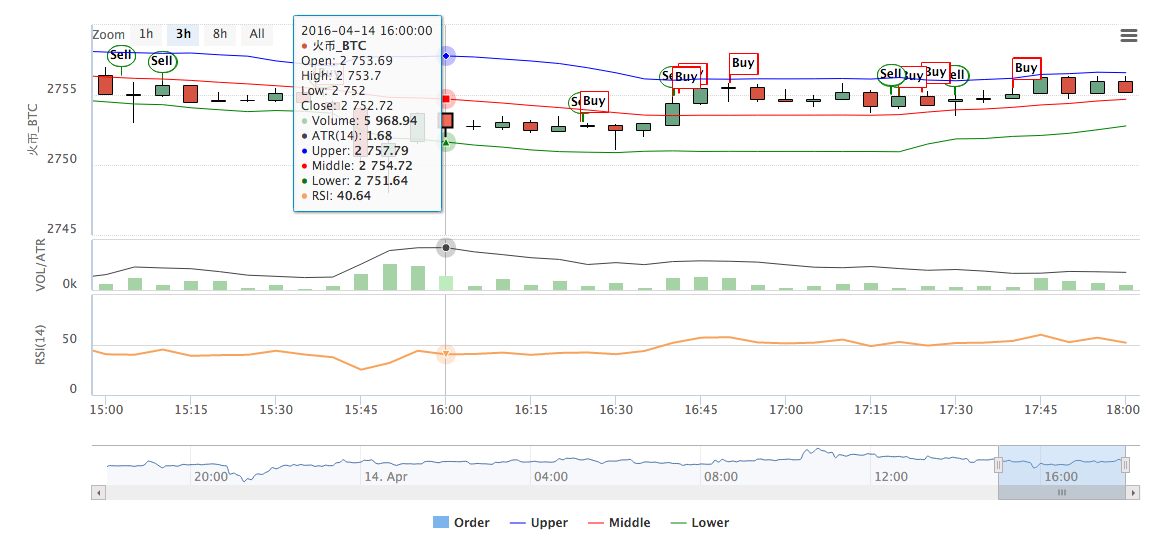Screen dimensions: 1153x540
Task: Select the 3h zoom range
Action: coord(183,34)
